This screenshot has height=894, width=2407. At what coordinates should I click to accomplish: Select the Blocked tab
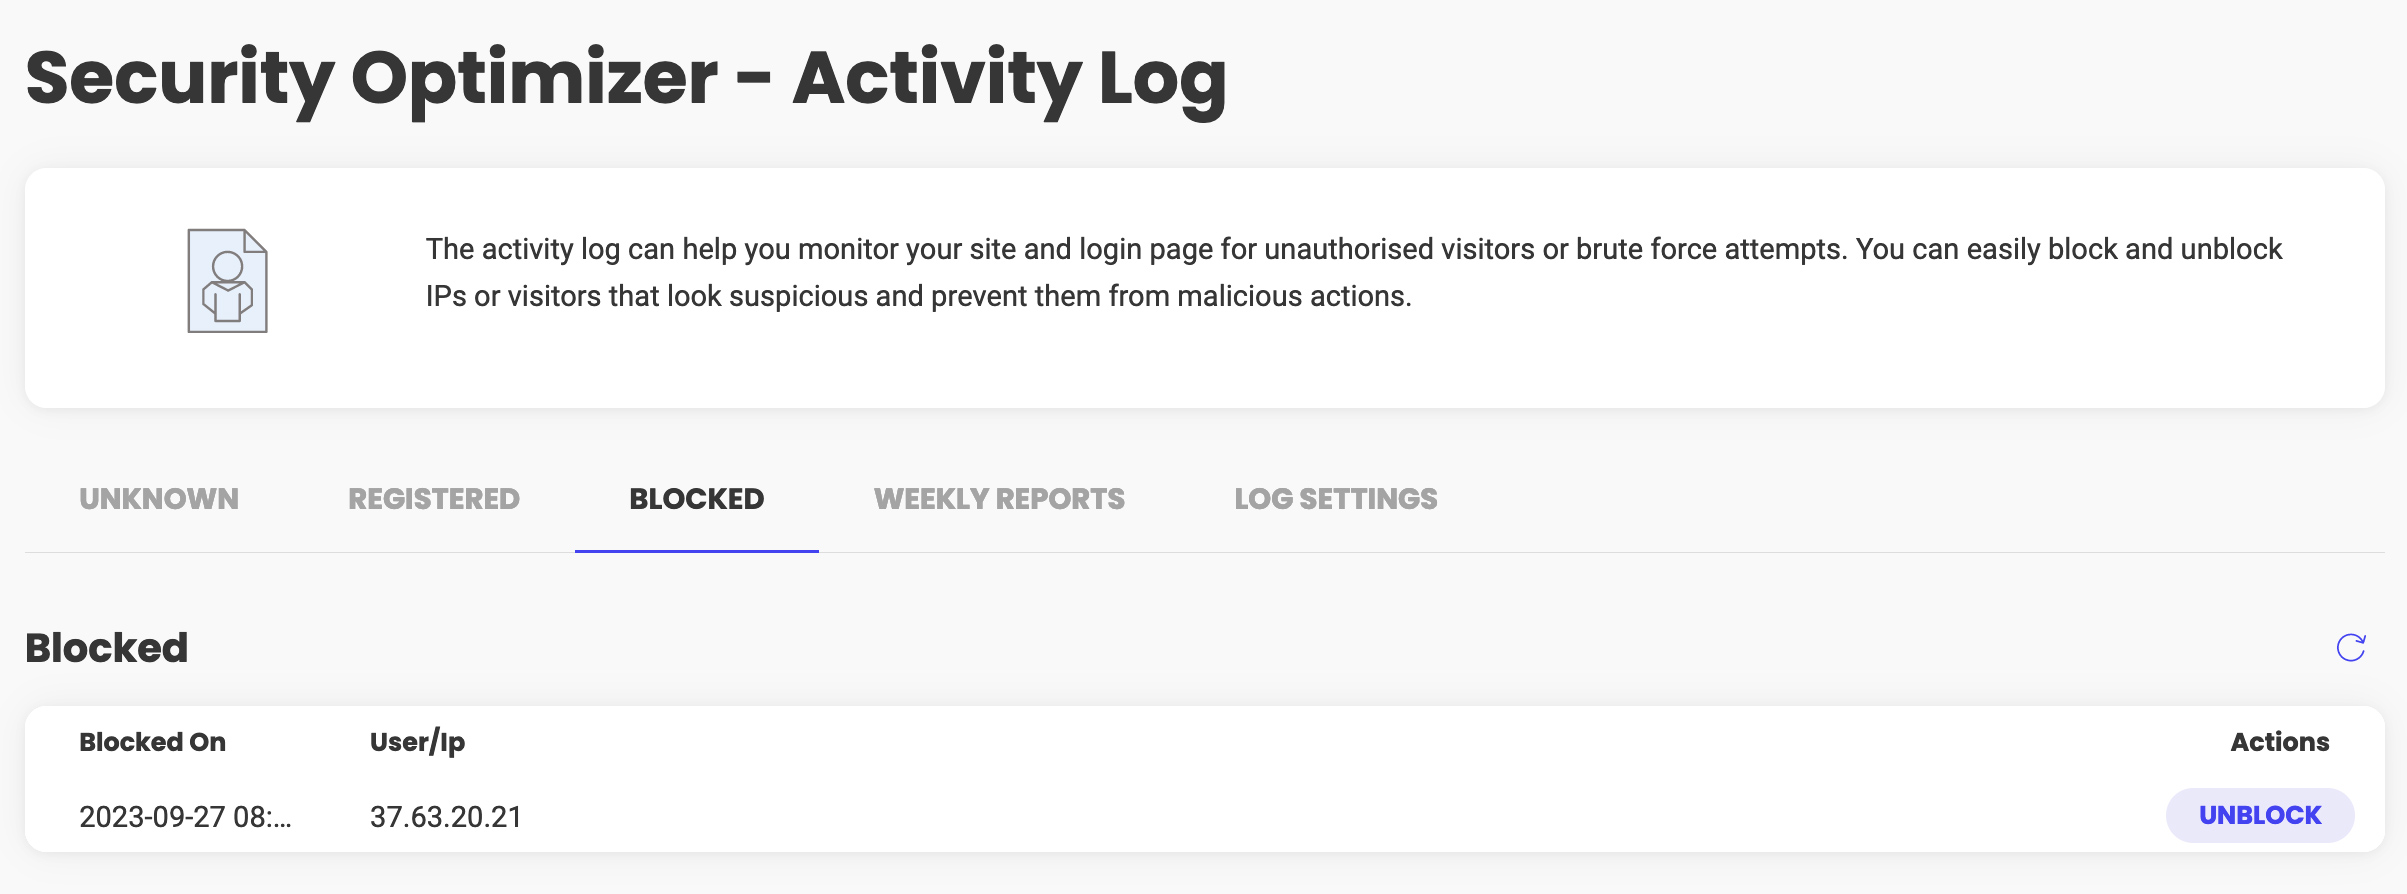(x=697, y=499)
